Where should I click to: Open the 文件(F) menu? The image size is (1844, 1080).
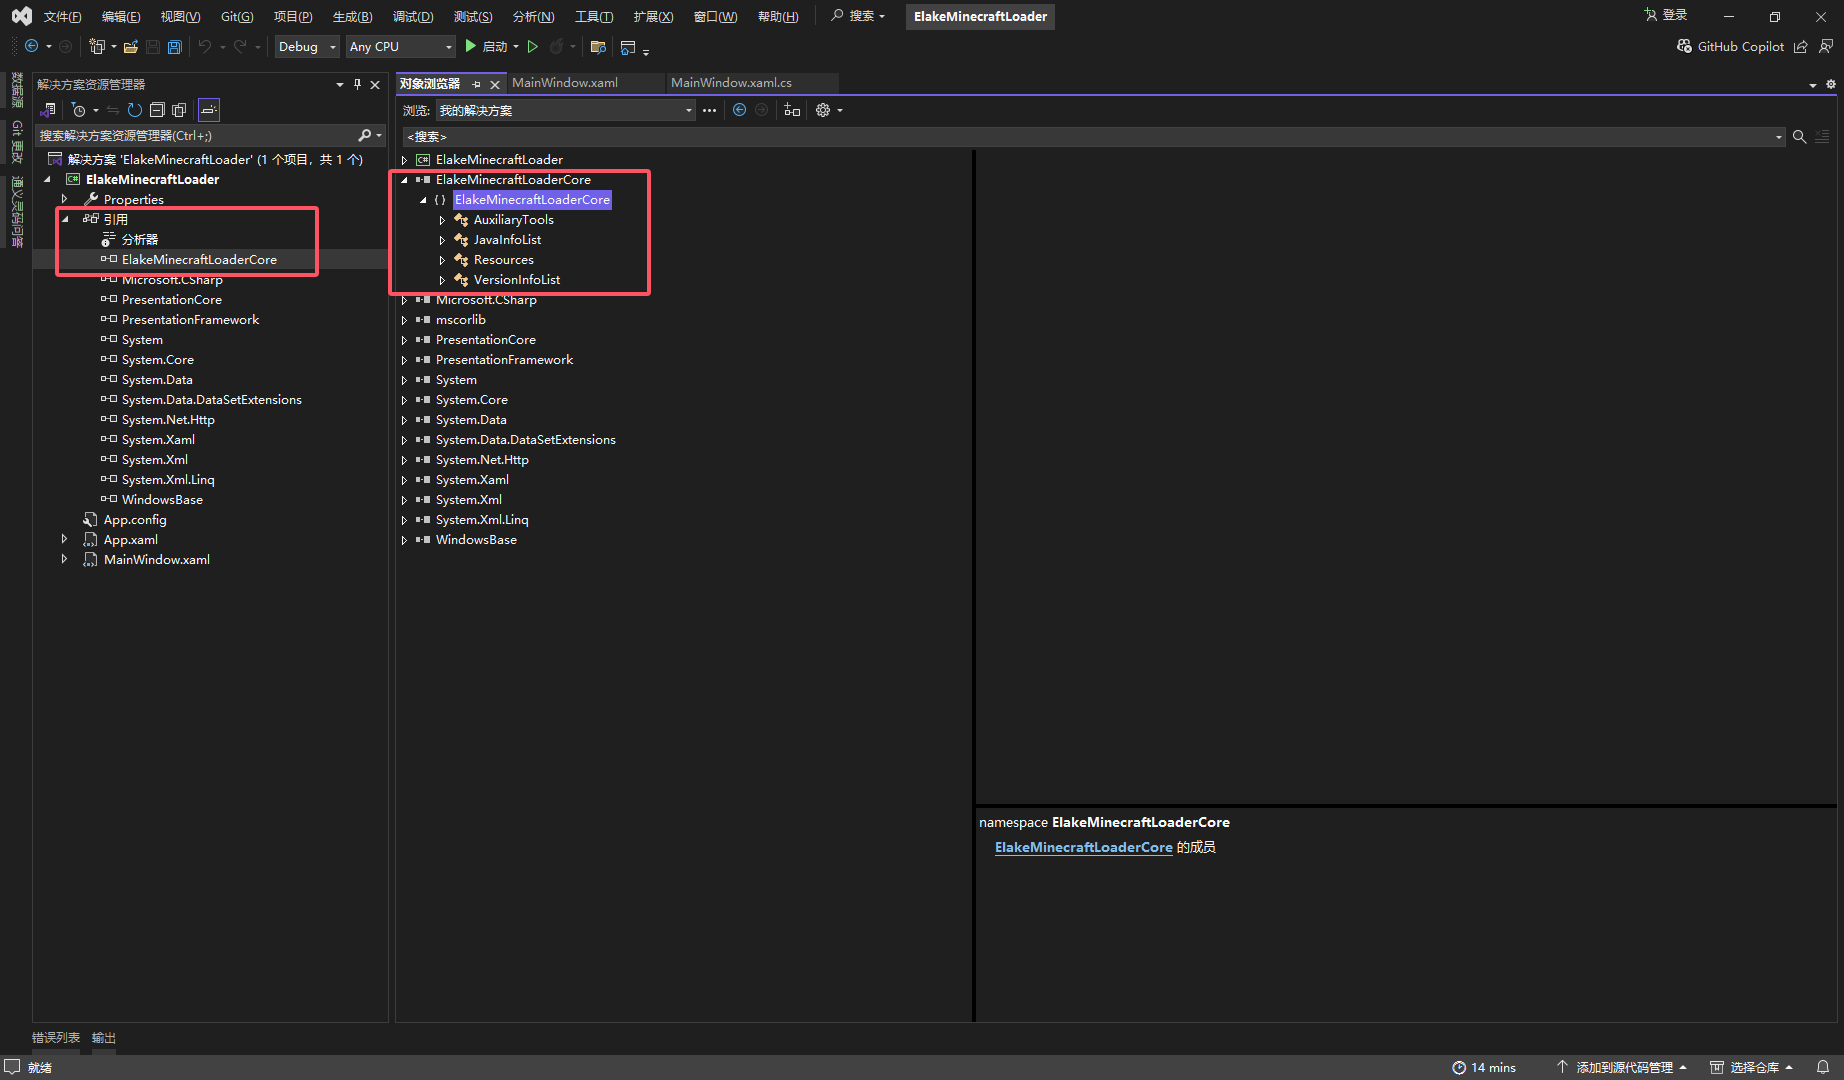point(62,16)
